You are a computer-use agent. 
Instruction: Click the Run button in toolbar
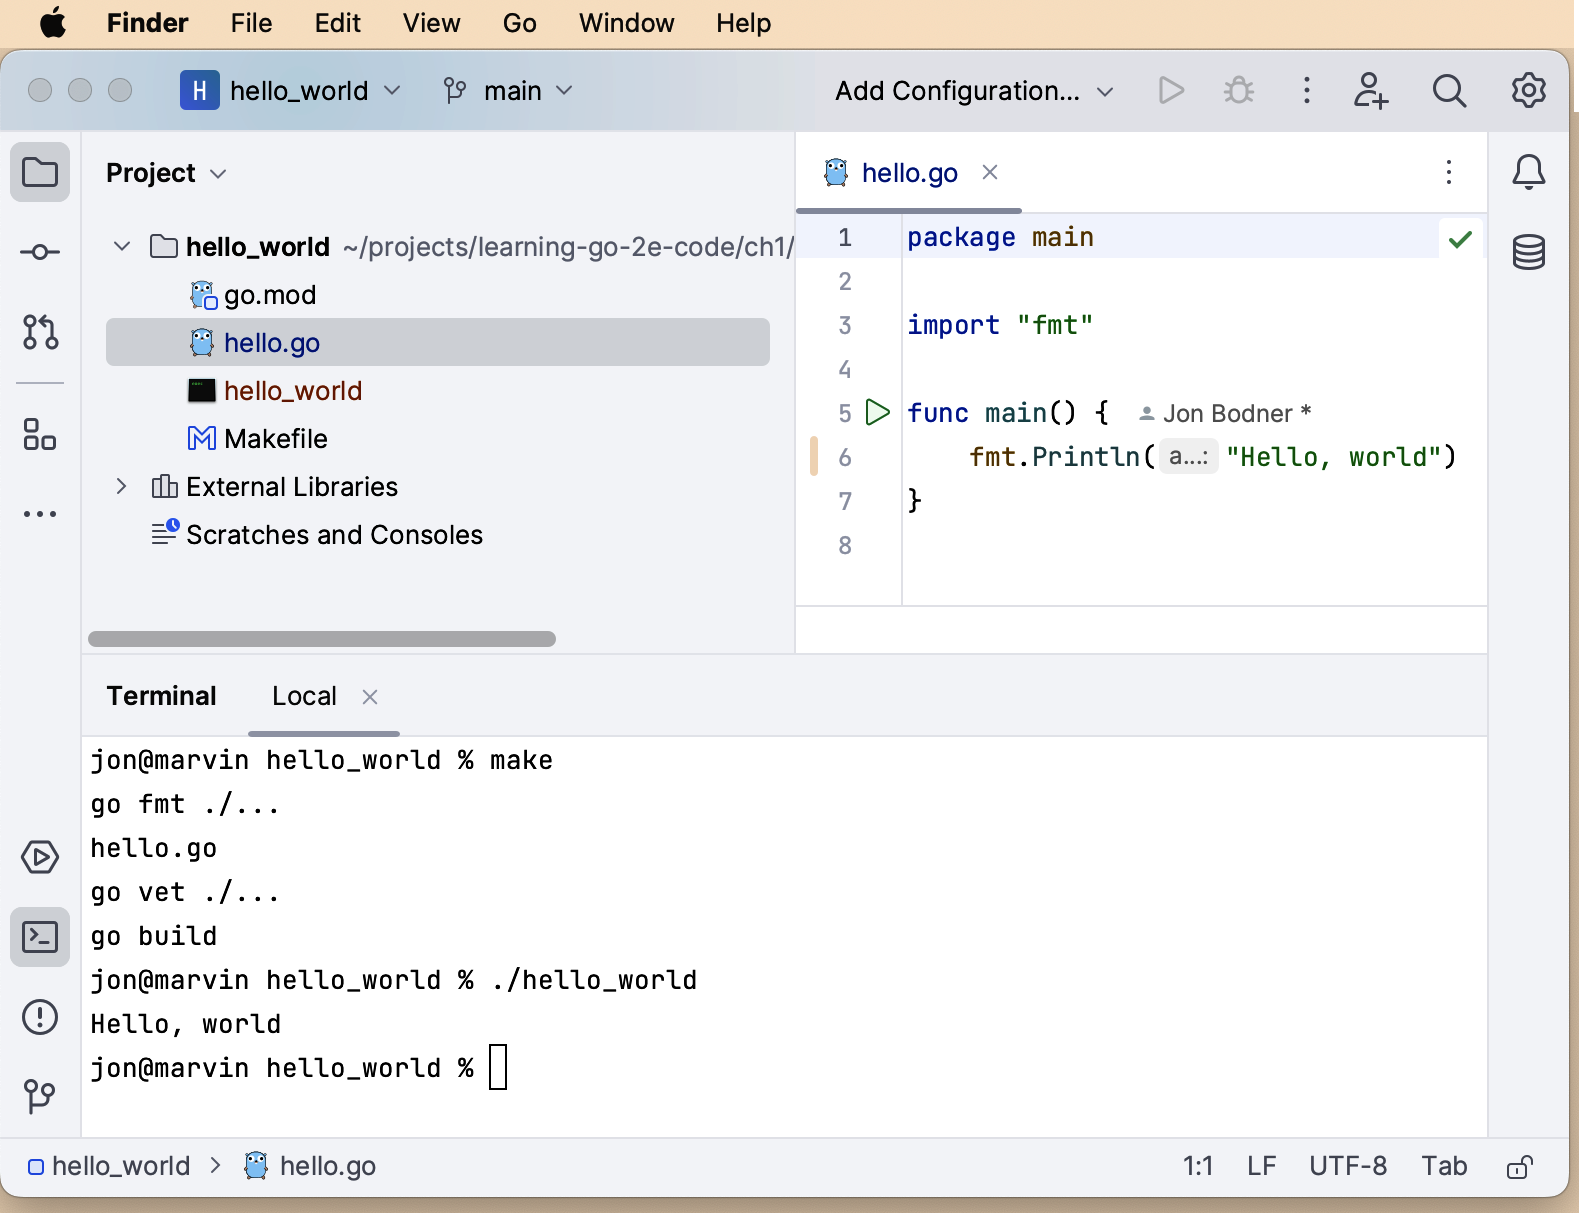tap(1171, 91)
